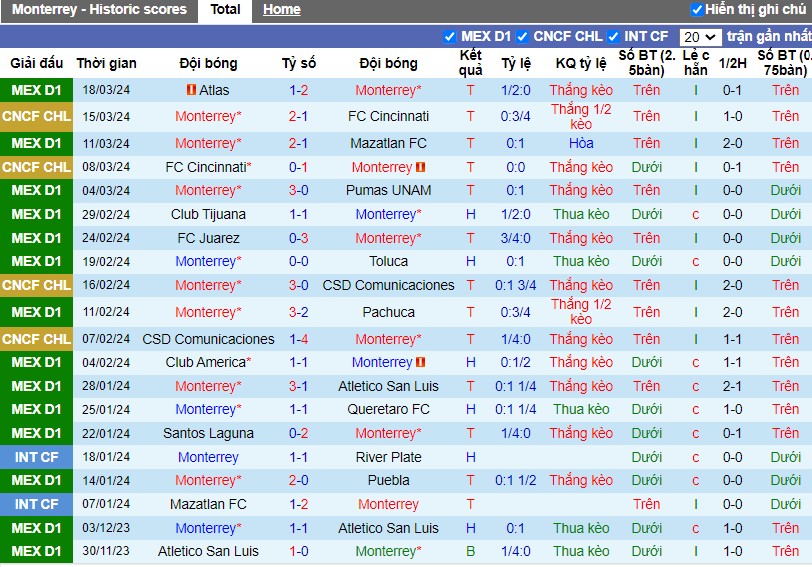812x567 pixels.
Task: Uncheck the MEX D1 league filter
Action: 449,37
